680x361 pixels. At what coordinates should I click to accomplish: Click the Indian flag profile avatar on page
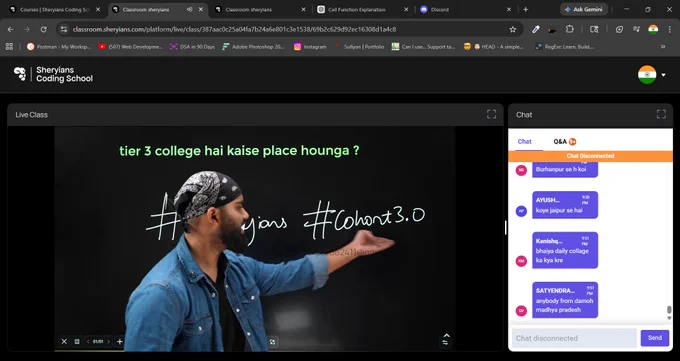pyautogui.click(x=647, y=75)
